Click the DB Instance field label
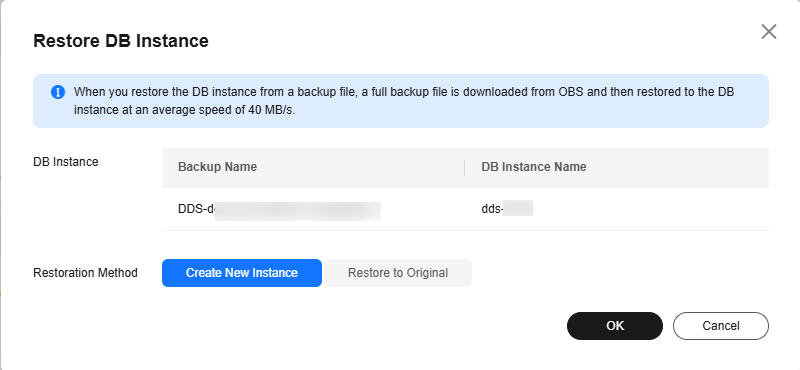 coord(66,162)
